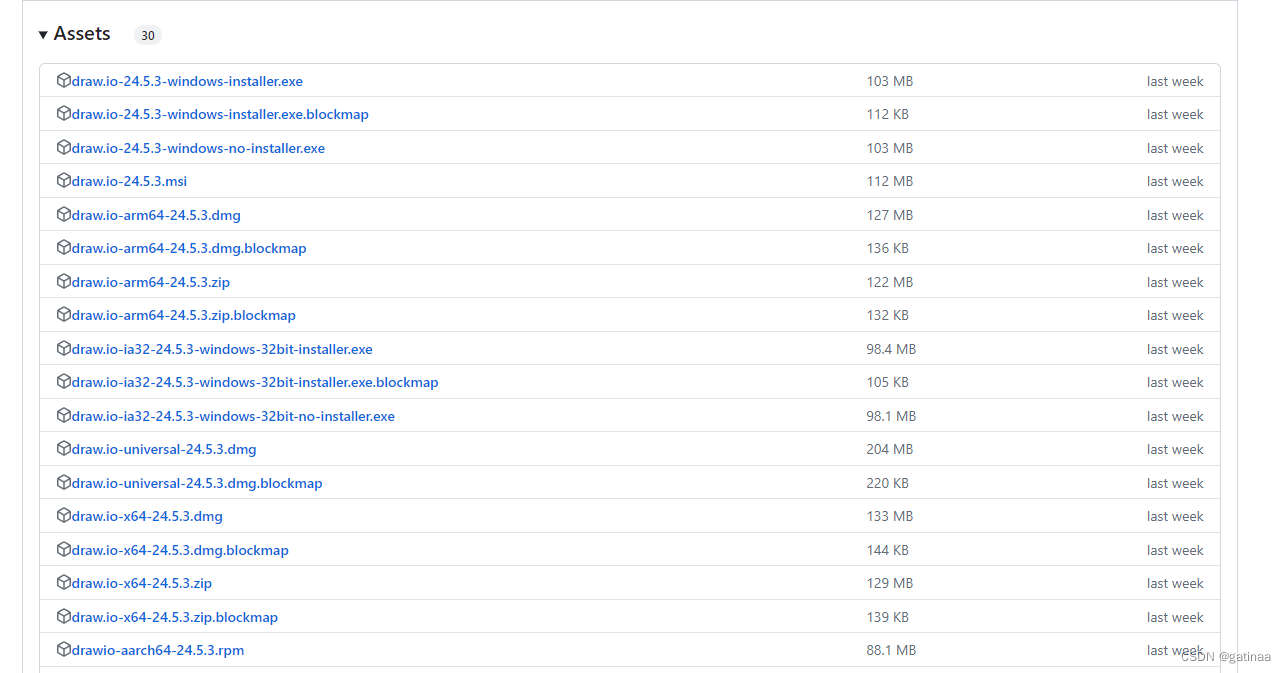1286x673 pixels.
Task: Click the package icon beside draw.io-arm64-24.5.3.dmg.blockmap
Action: [64, 248]
